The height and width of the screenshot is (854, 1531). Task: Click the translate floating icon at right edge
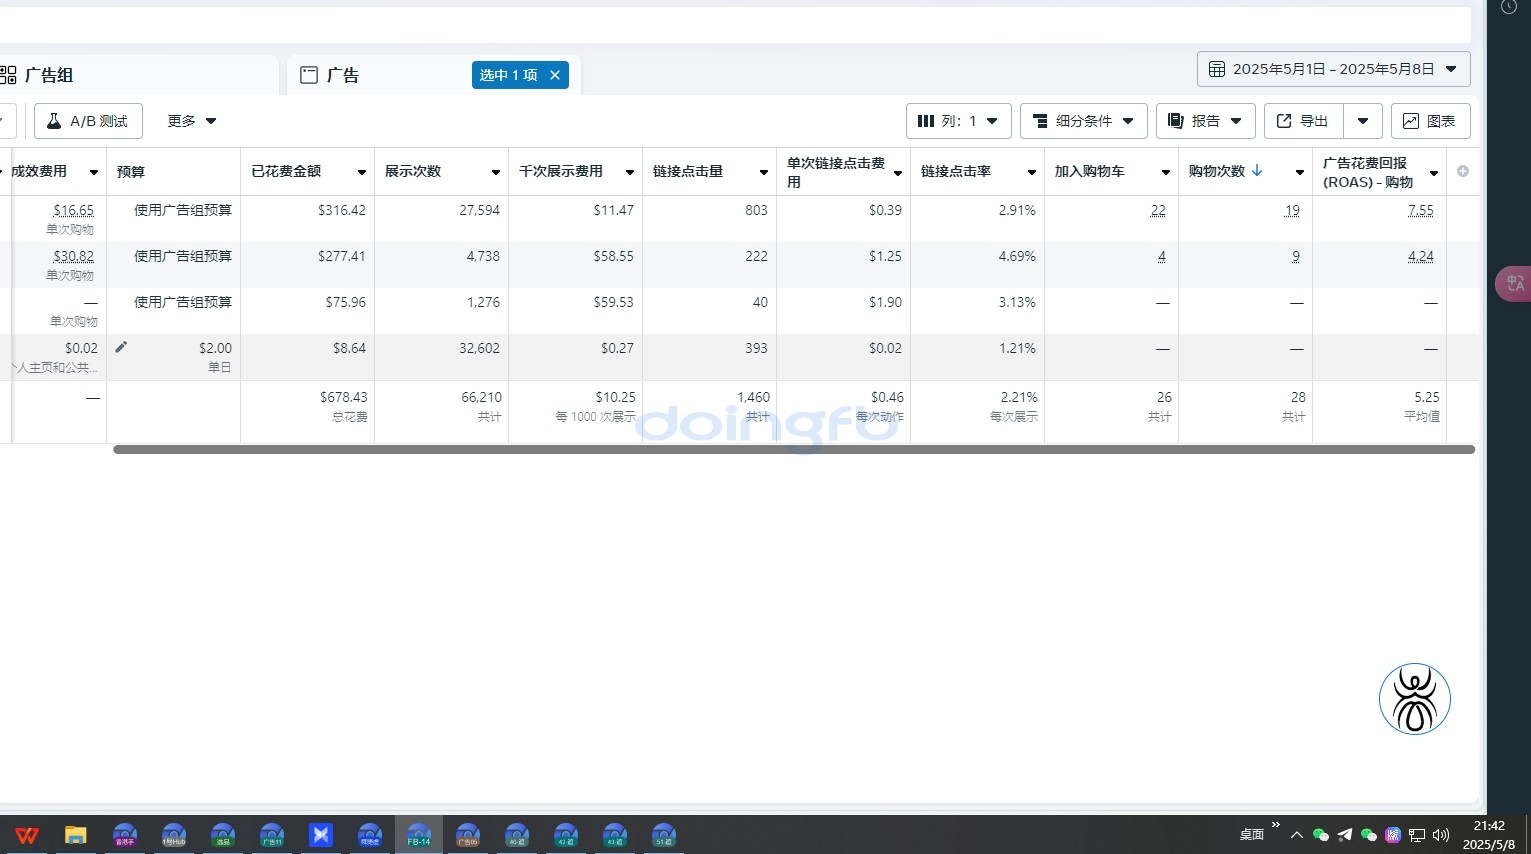click(x=1514, y=284)
